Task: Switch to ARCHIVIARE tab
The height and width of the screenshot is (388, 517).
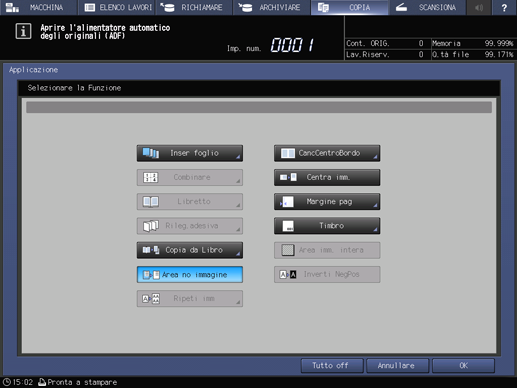Action: click(x=271, y=7)
